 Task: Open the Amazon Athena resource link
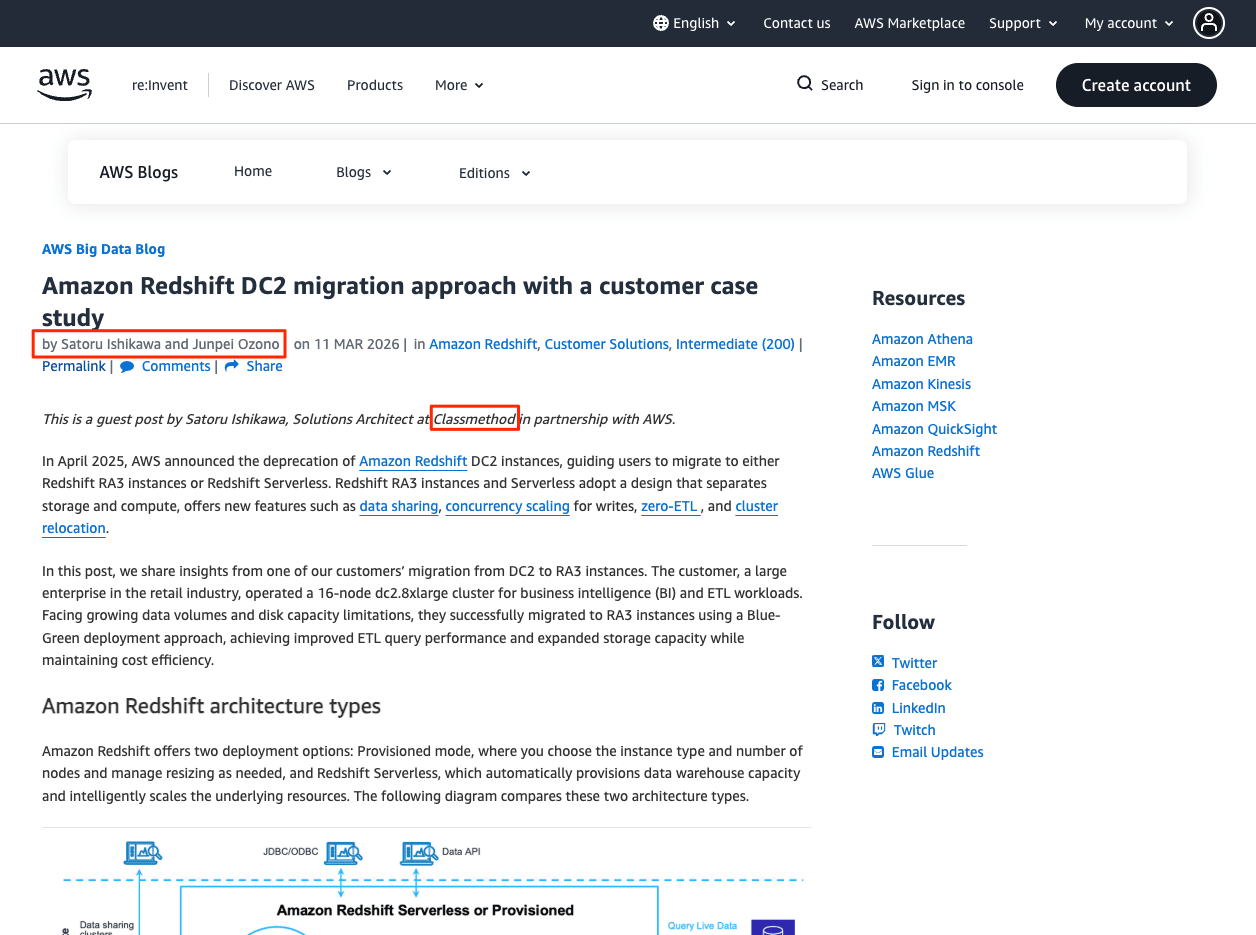click(922, 339)
